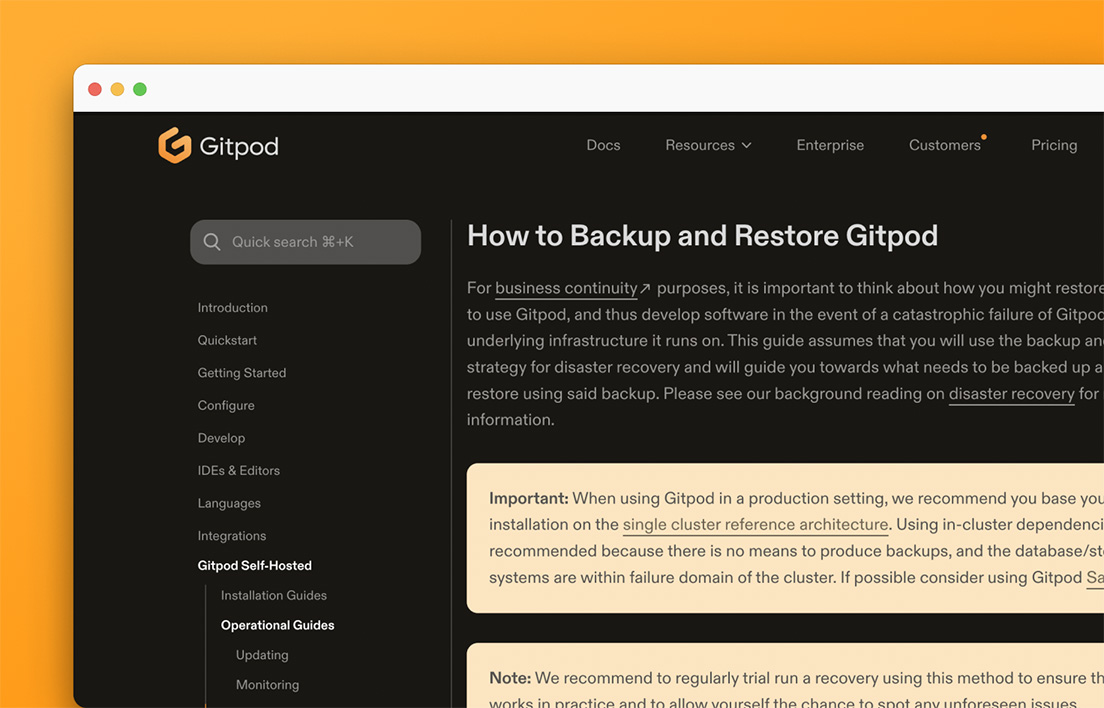Follow the business continuity link
Image resolution: width=1104 pixels, height=708 pixels.
(x=566, y=288)
